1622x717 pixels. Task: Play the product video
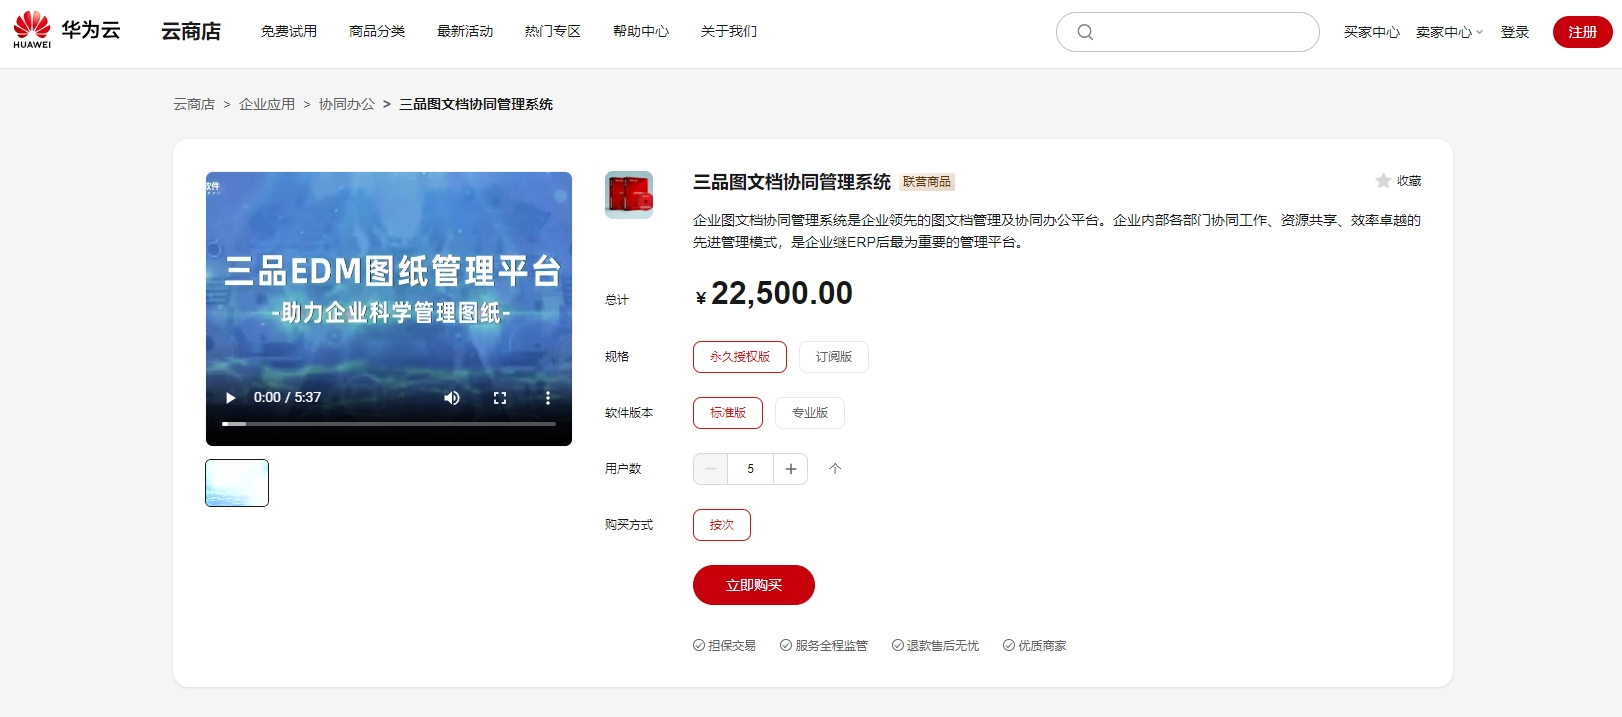[x=231, y=398]
